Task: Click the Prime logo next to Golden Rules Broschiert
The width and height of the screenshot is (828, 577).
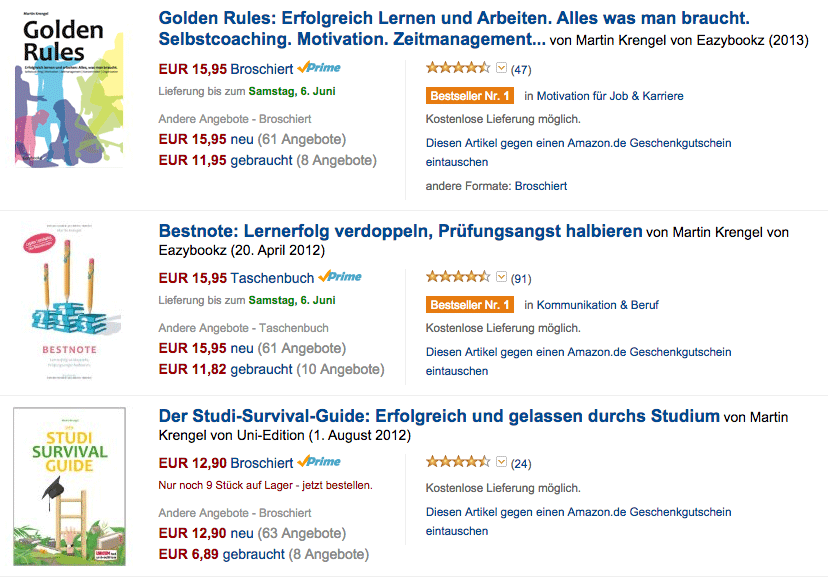Action: pos(319,68)
